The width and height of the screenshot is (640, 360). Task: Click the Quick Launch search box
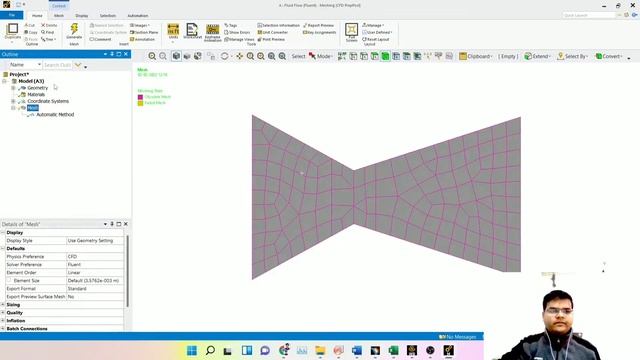point(589,15)
